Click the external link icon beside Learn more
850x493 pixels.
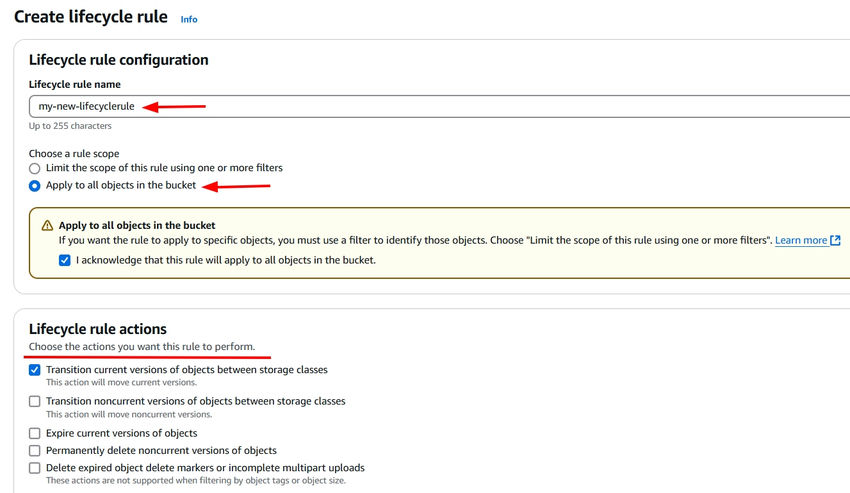(x=836, y=240)
